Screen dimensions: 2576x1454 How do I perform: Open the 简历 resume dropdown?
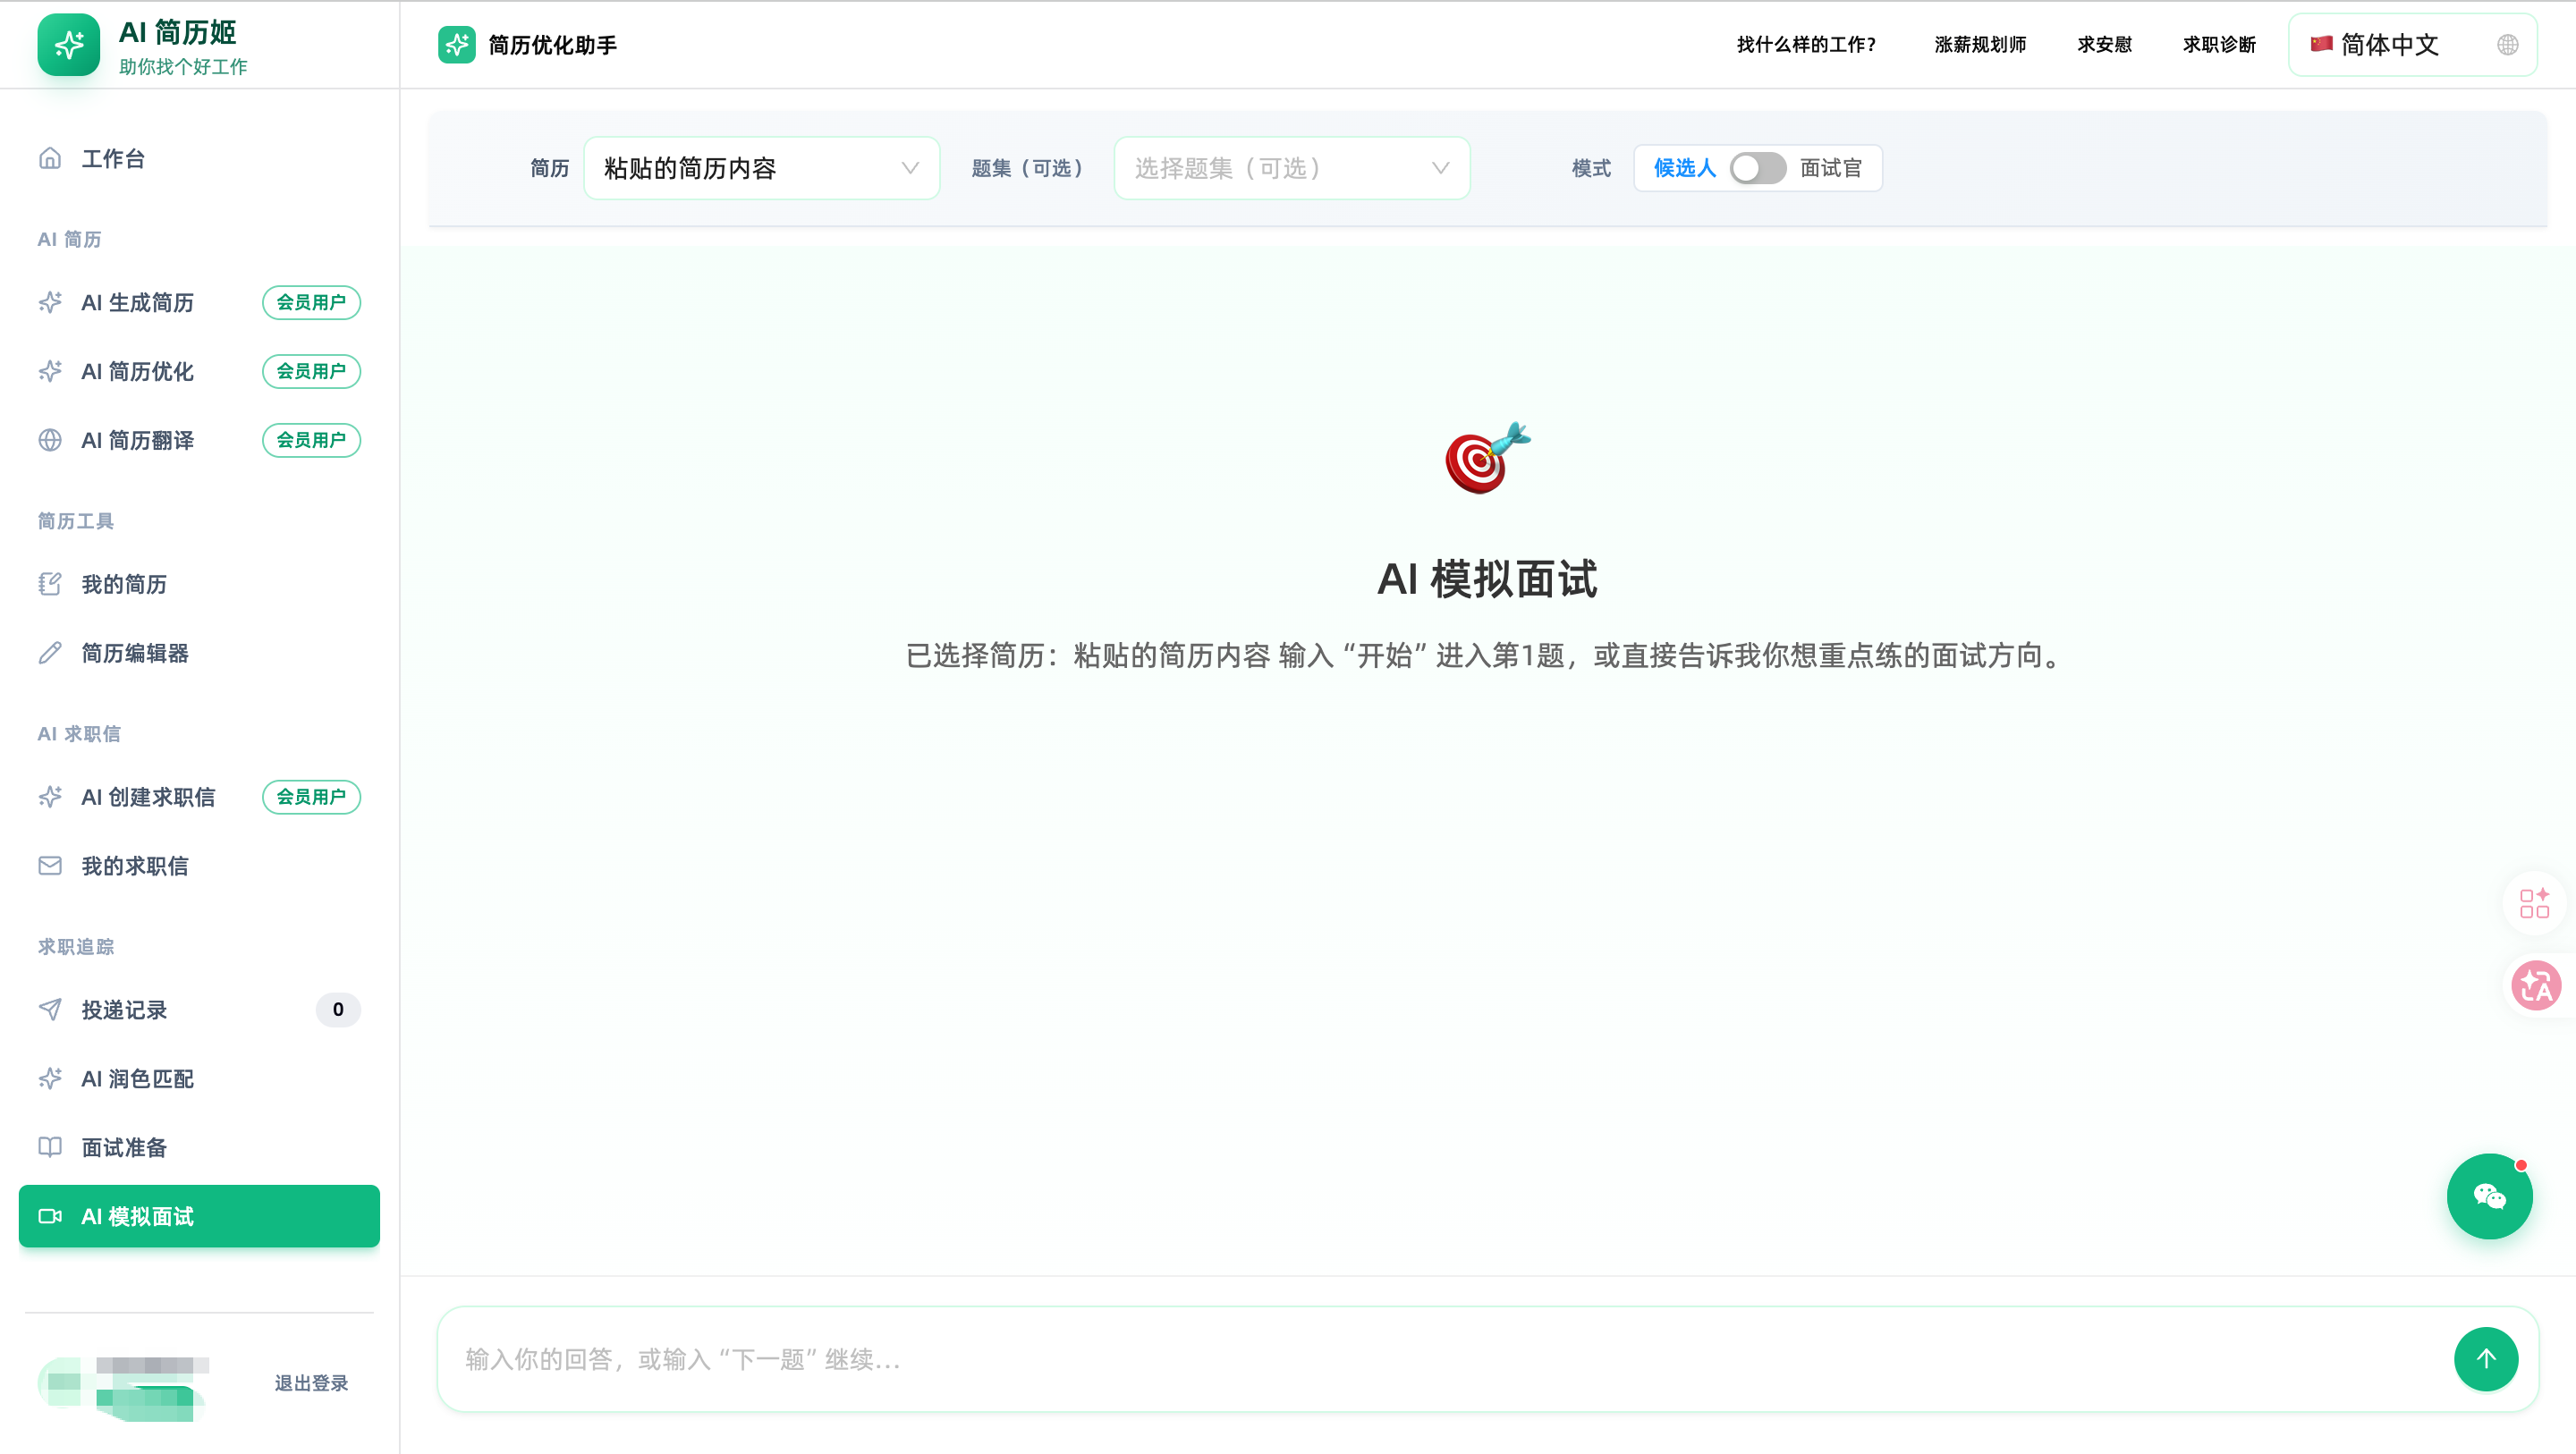760,168
